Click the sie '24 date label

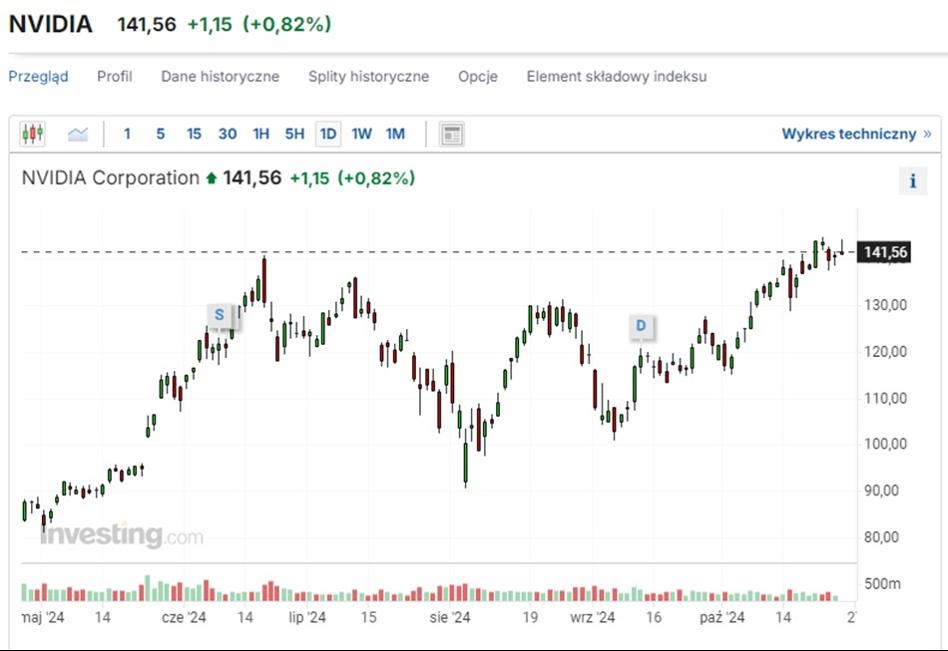(450, 617)
